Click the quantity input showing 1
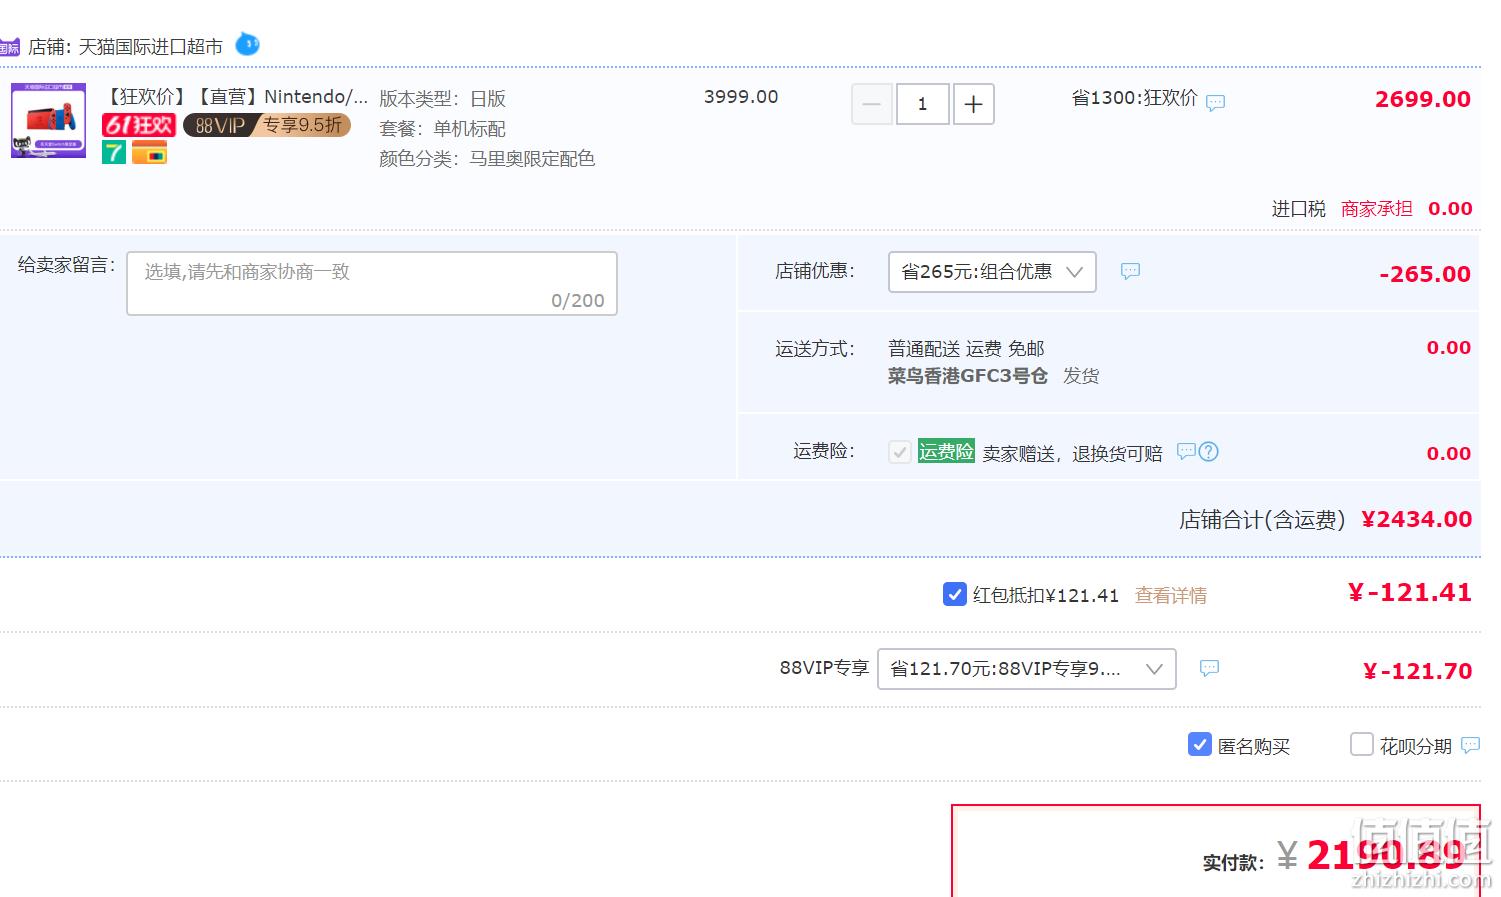Viewport: 1501px width, 897px height. click(x=922, y=104)
